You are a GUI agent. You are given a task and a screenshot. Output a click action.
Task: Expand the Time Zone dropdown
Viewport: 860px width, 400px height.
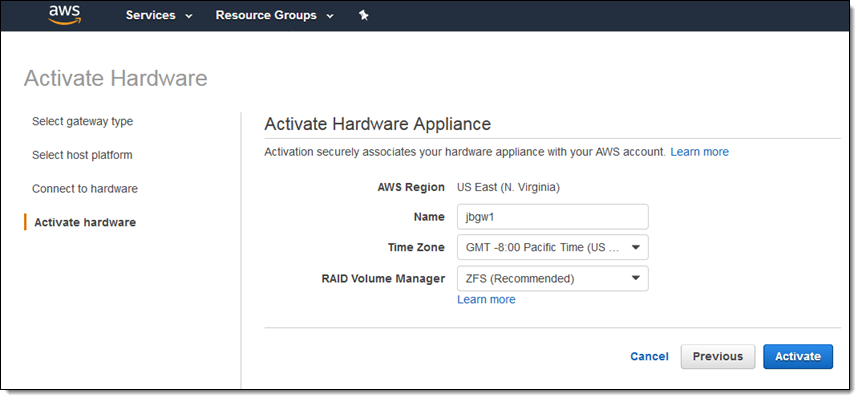coord(552,247)
